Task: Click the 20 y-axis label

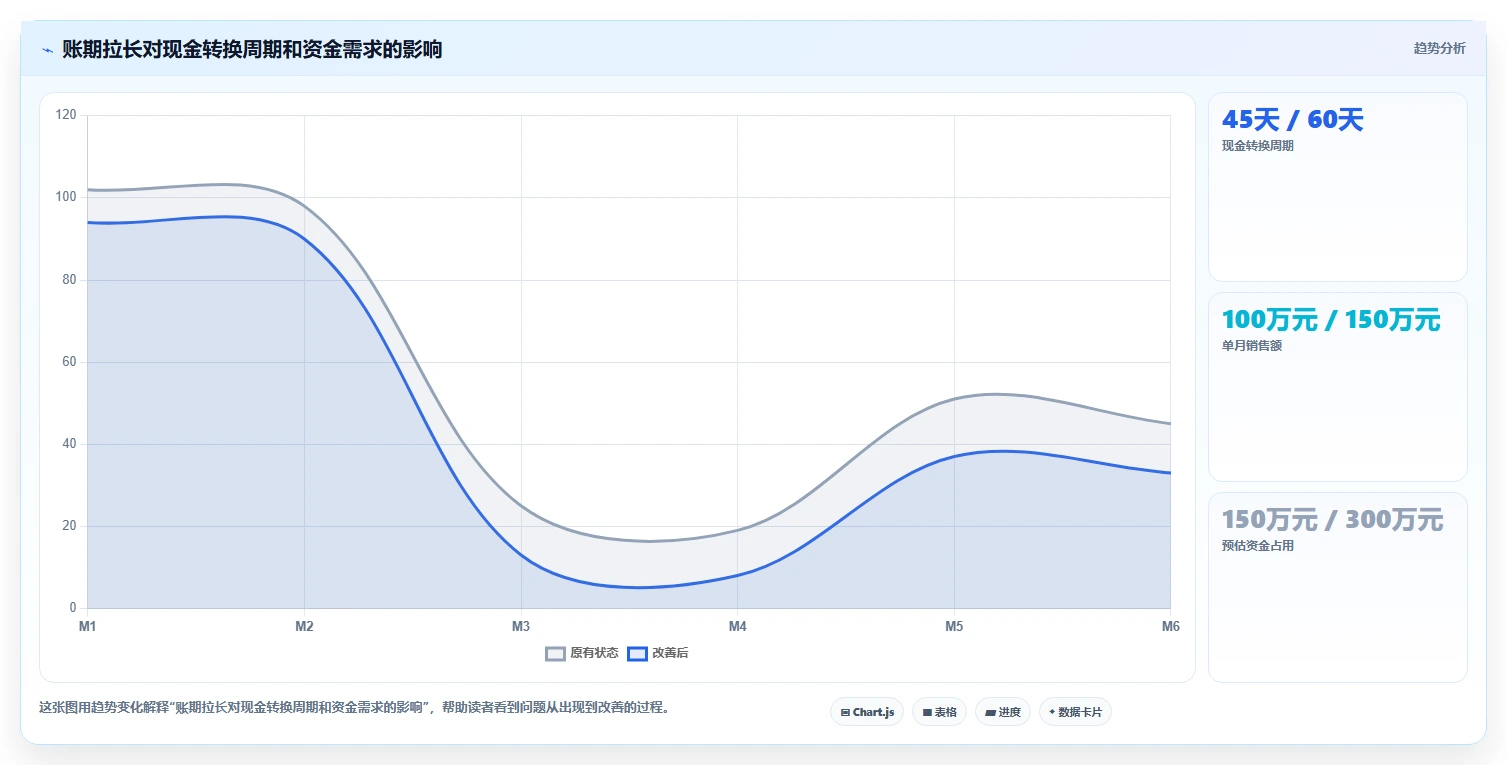Action: (x=69, y=526)
